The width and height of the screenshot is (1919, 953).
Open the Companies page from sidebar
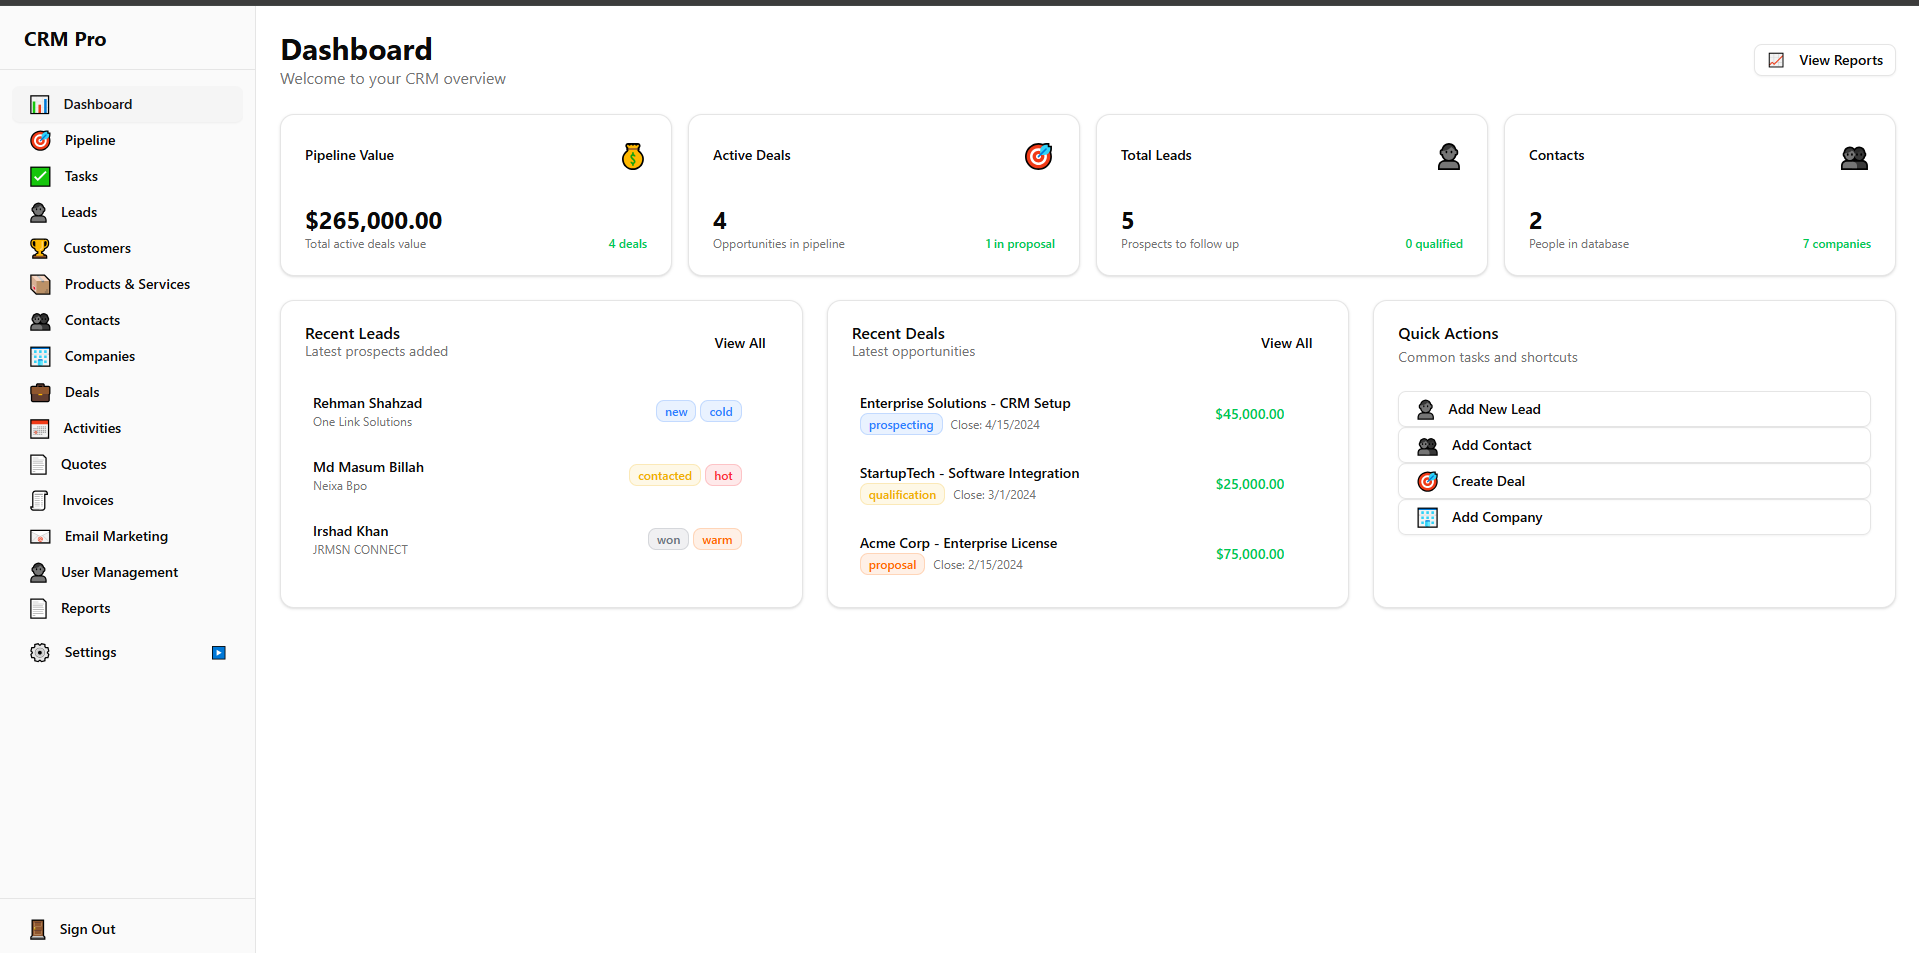(99, 356)
